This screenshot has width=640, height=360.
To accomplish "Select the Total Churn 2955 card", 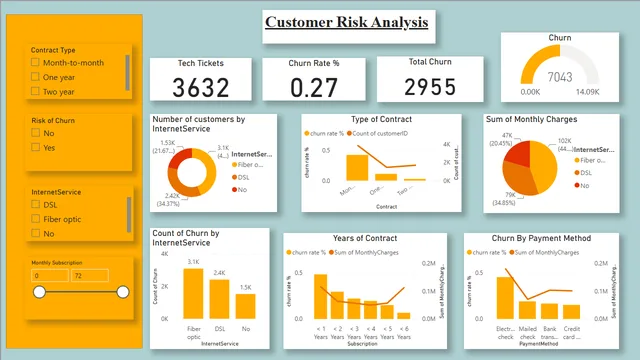I will pos(430,79).
